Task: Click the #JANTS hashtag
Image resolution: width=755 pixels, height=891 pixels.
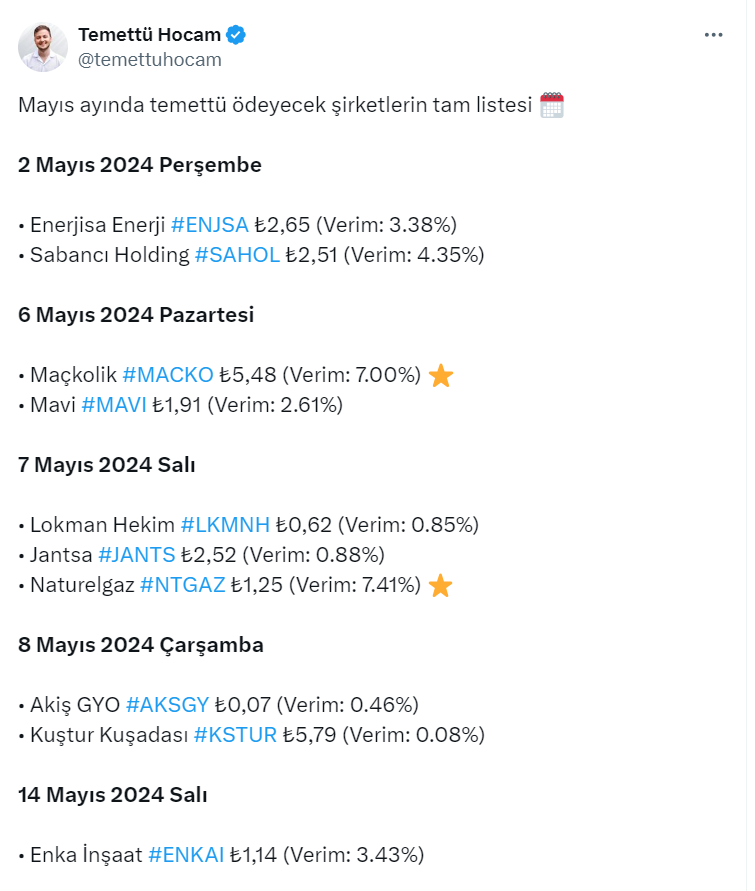Action: tap(137, 555)
